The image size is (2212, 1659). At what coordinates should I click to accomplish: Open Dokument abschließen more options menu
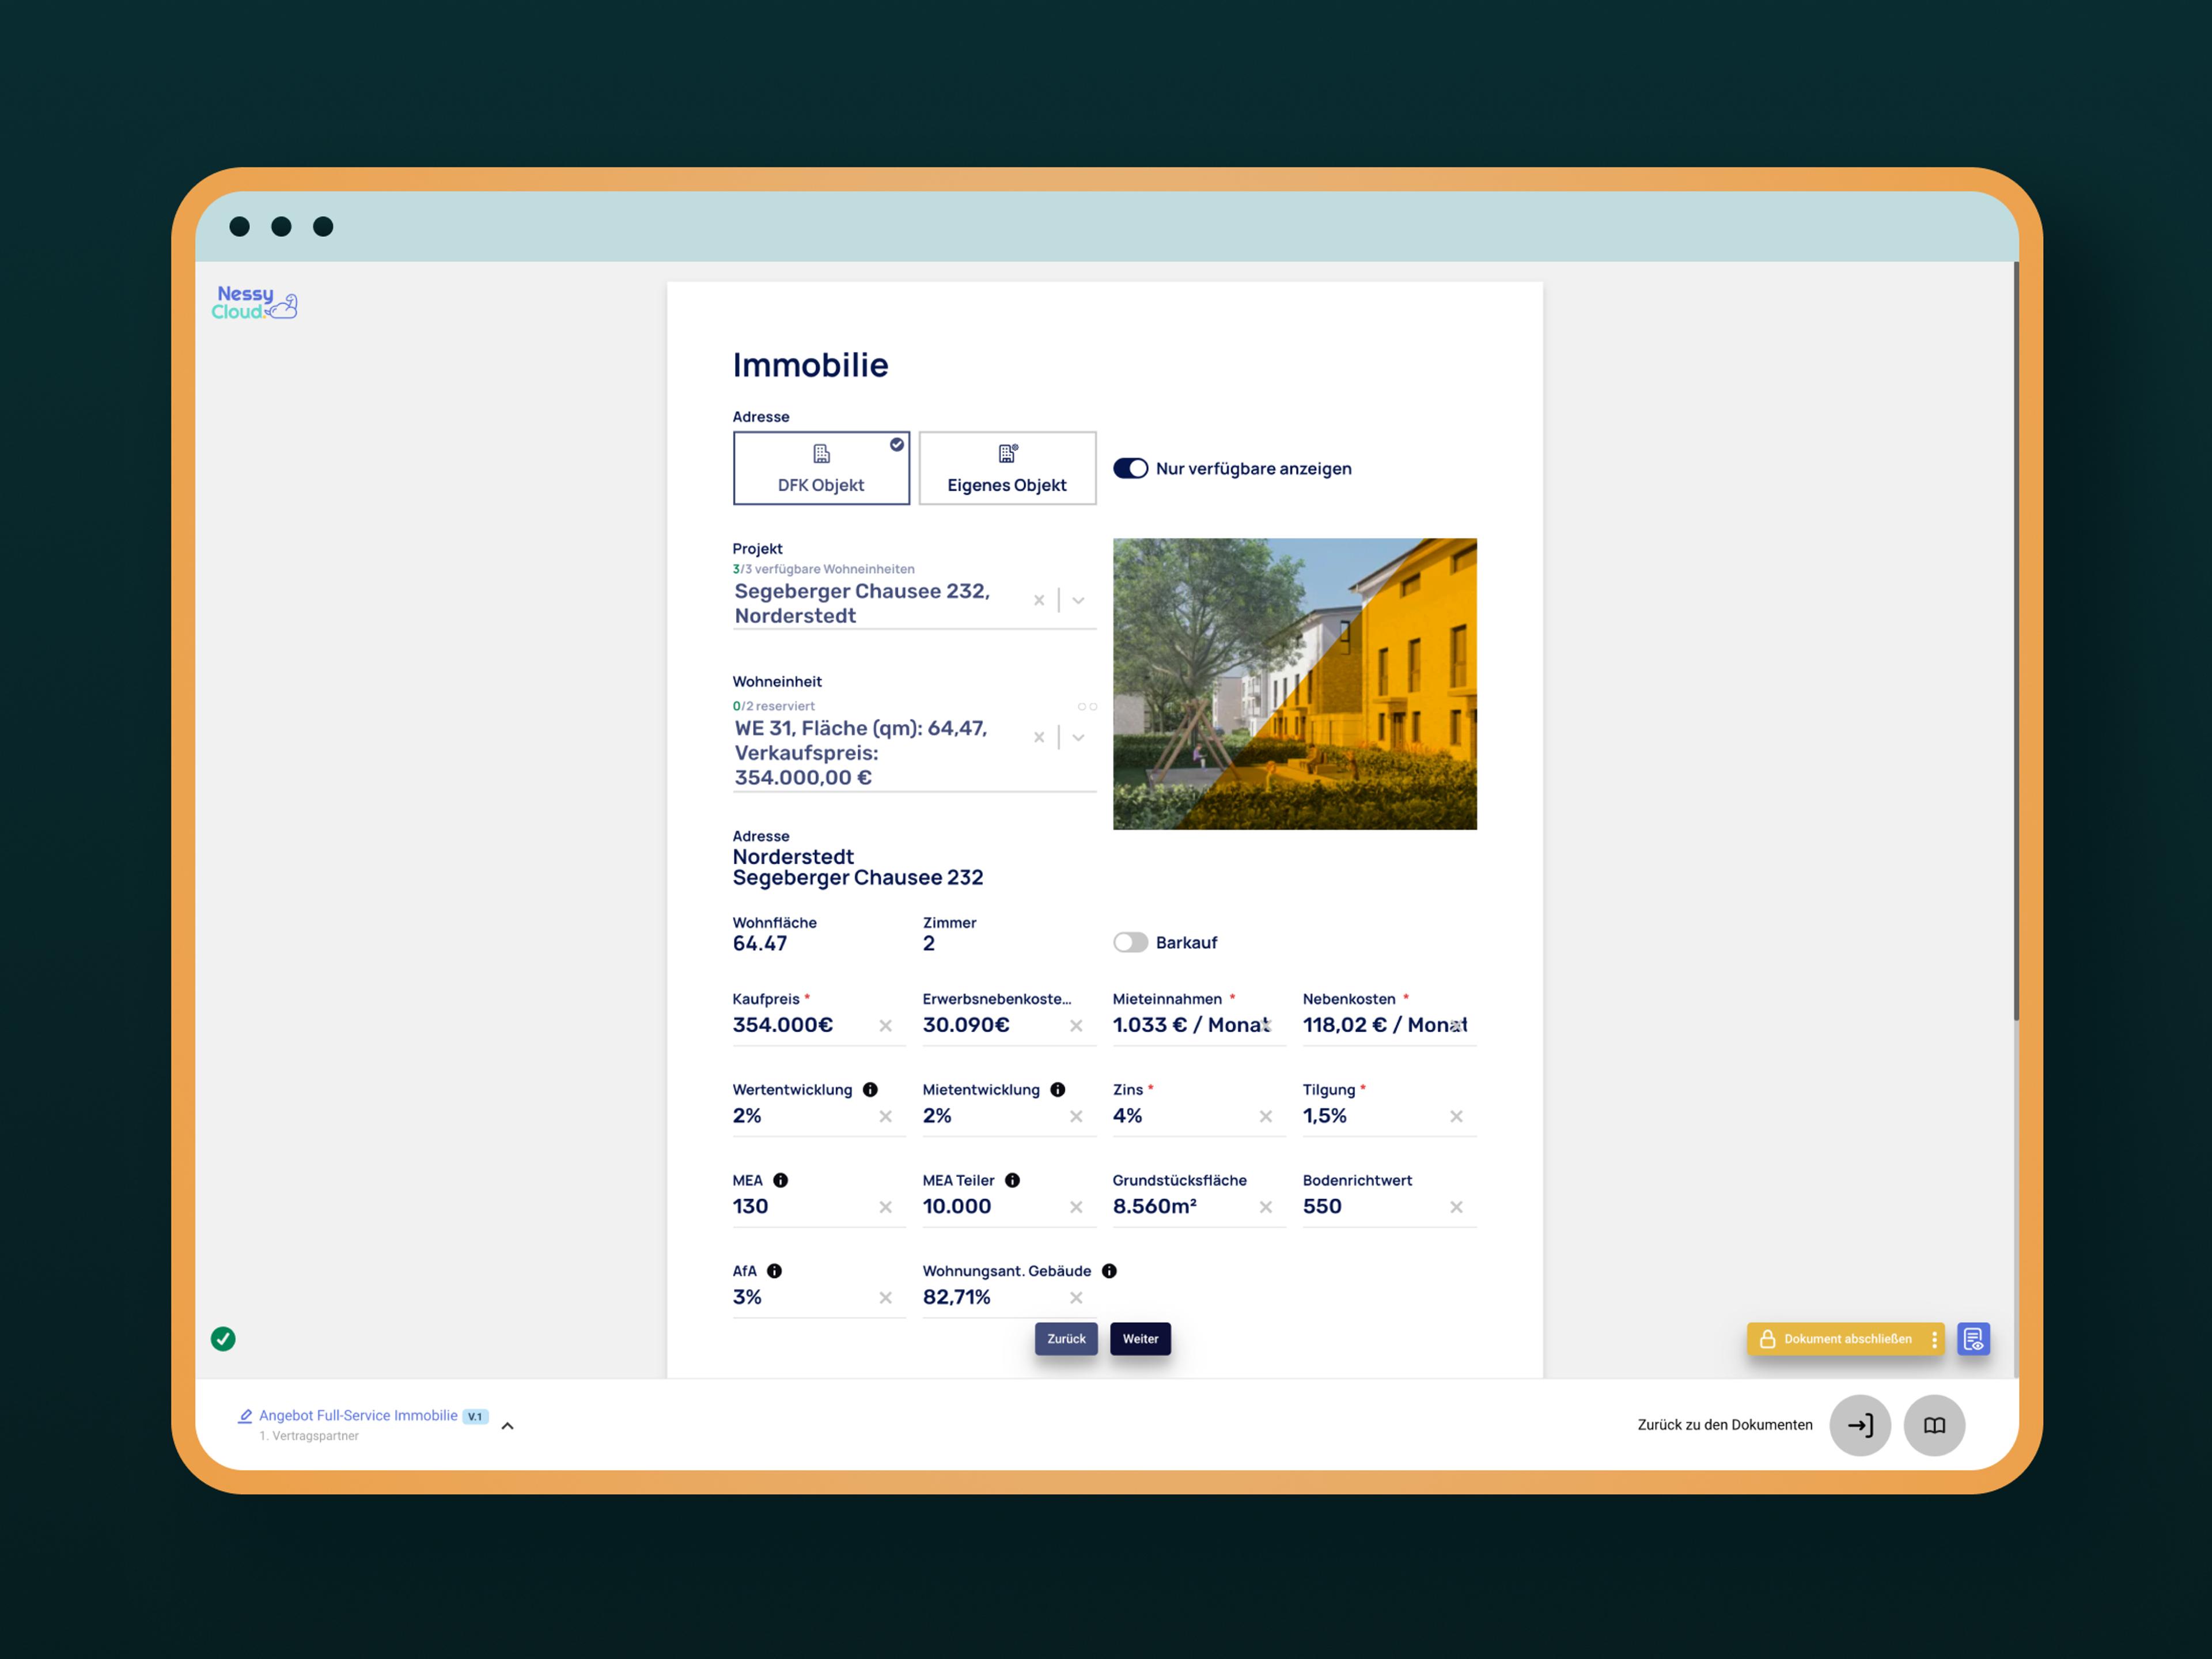pos(1934,1339)
